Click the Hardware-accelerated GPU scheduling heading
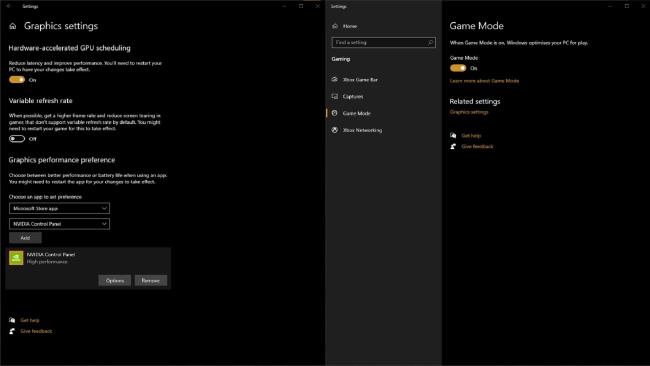 coord(70,48)
